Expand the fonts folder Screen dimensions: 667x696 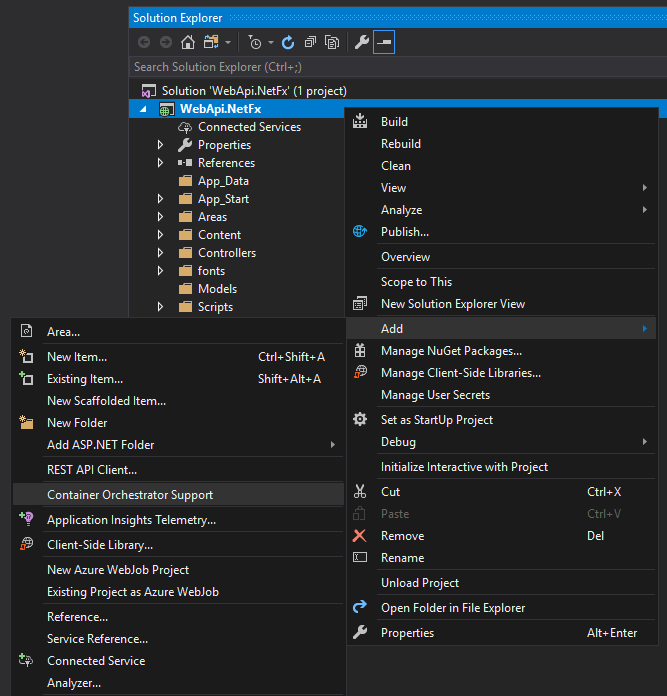[x=160, y=271]
